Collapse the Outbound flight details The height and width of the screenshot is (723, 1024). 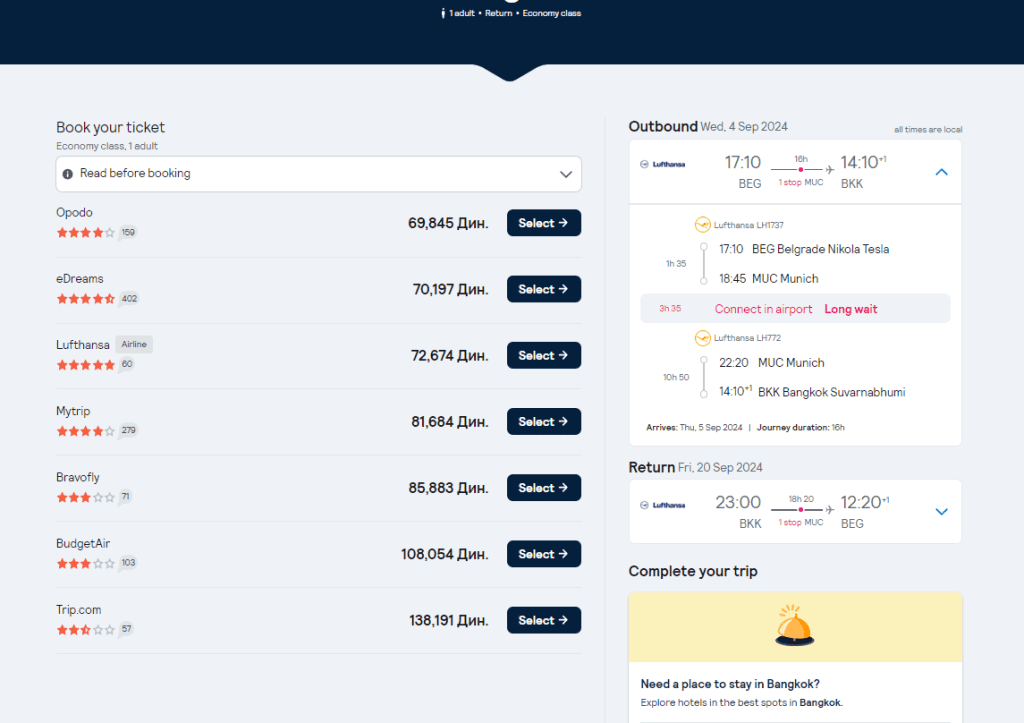(940, 172)
